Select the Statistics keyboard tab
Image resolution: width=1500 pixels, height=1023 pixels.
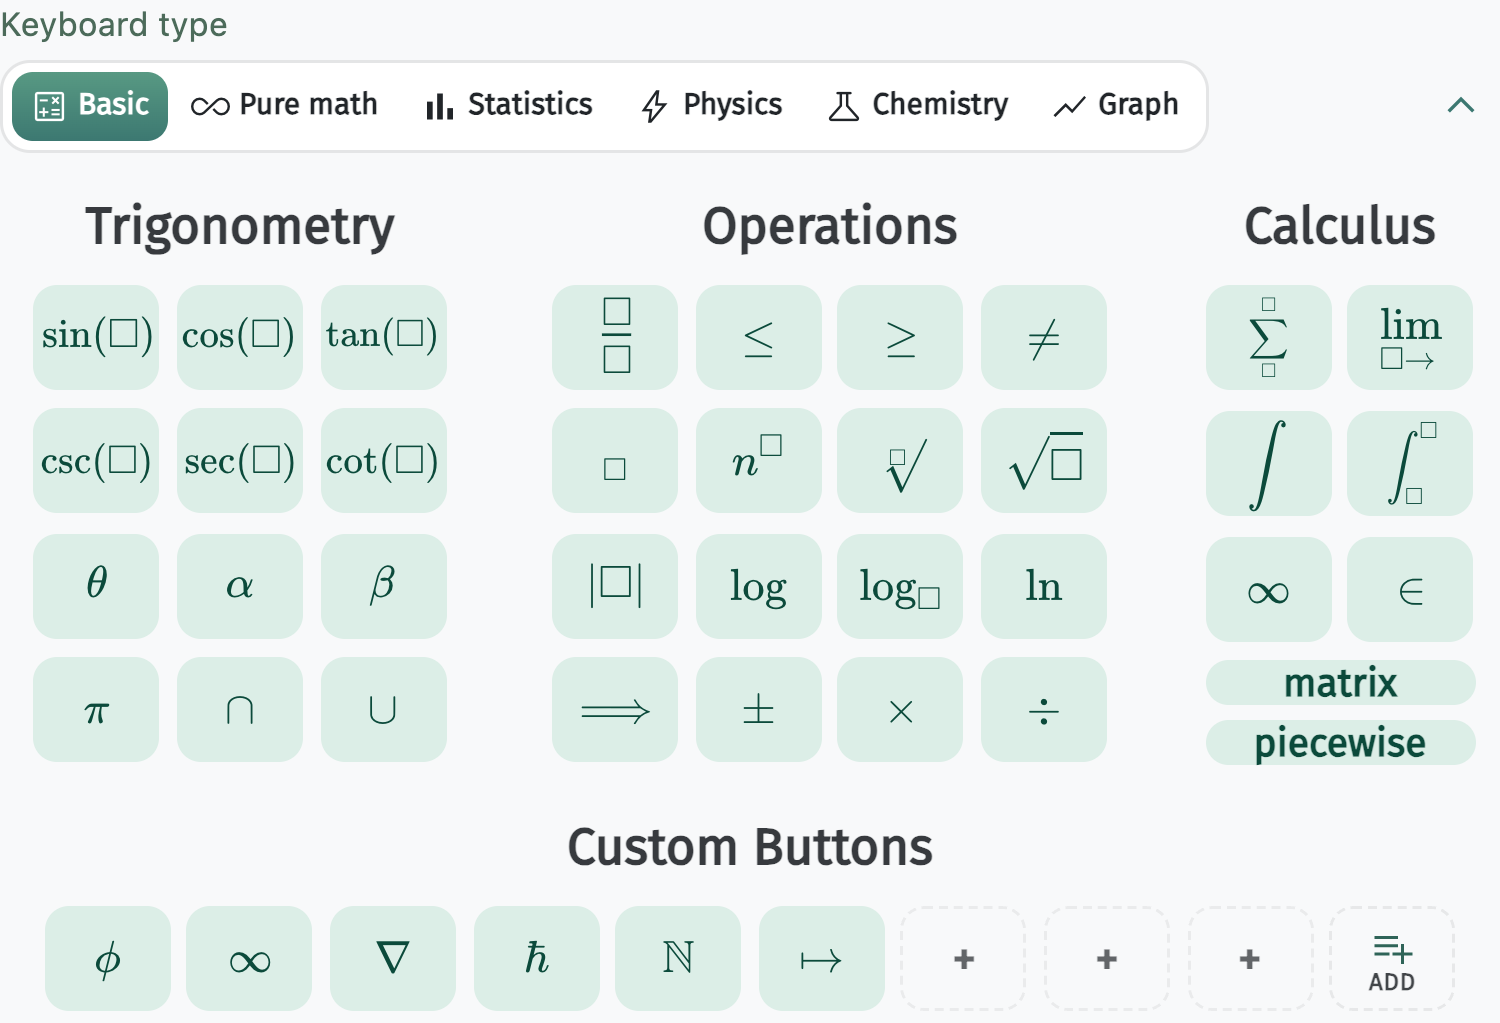pyautogui.click(x=509, y=106)
